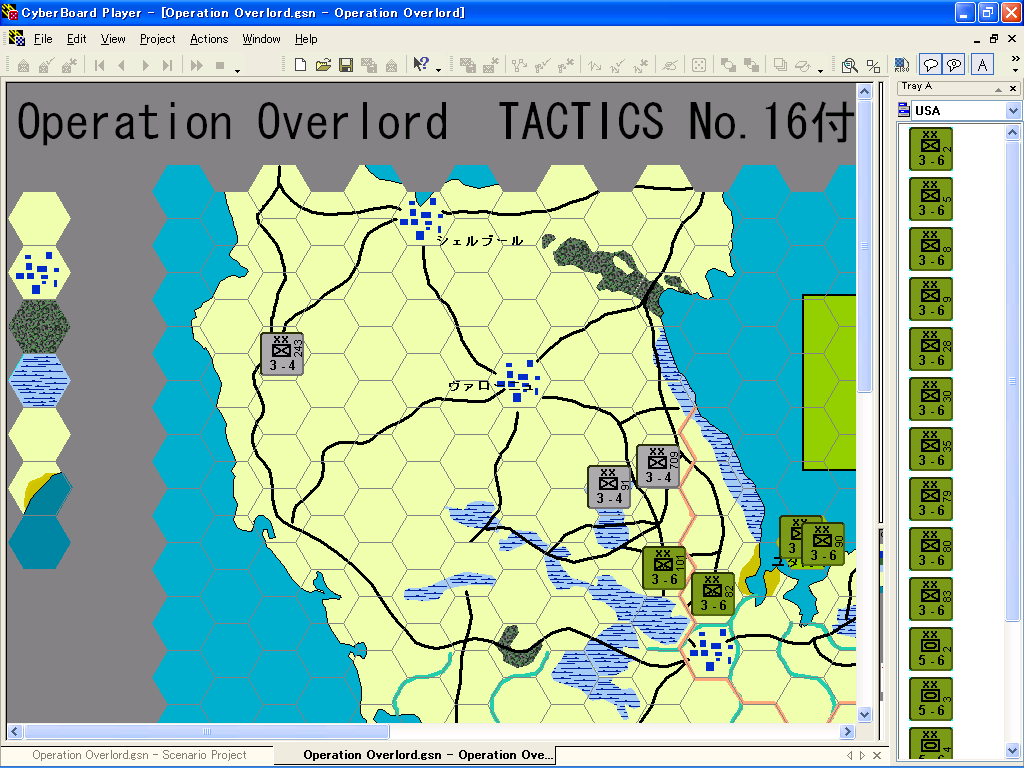The image size is (1024, 768).
Task: Stop the move playback
Action: pos(220,65)
